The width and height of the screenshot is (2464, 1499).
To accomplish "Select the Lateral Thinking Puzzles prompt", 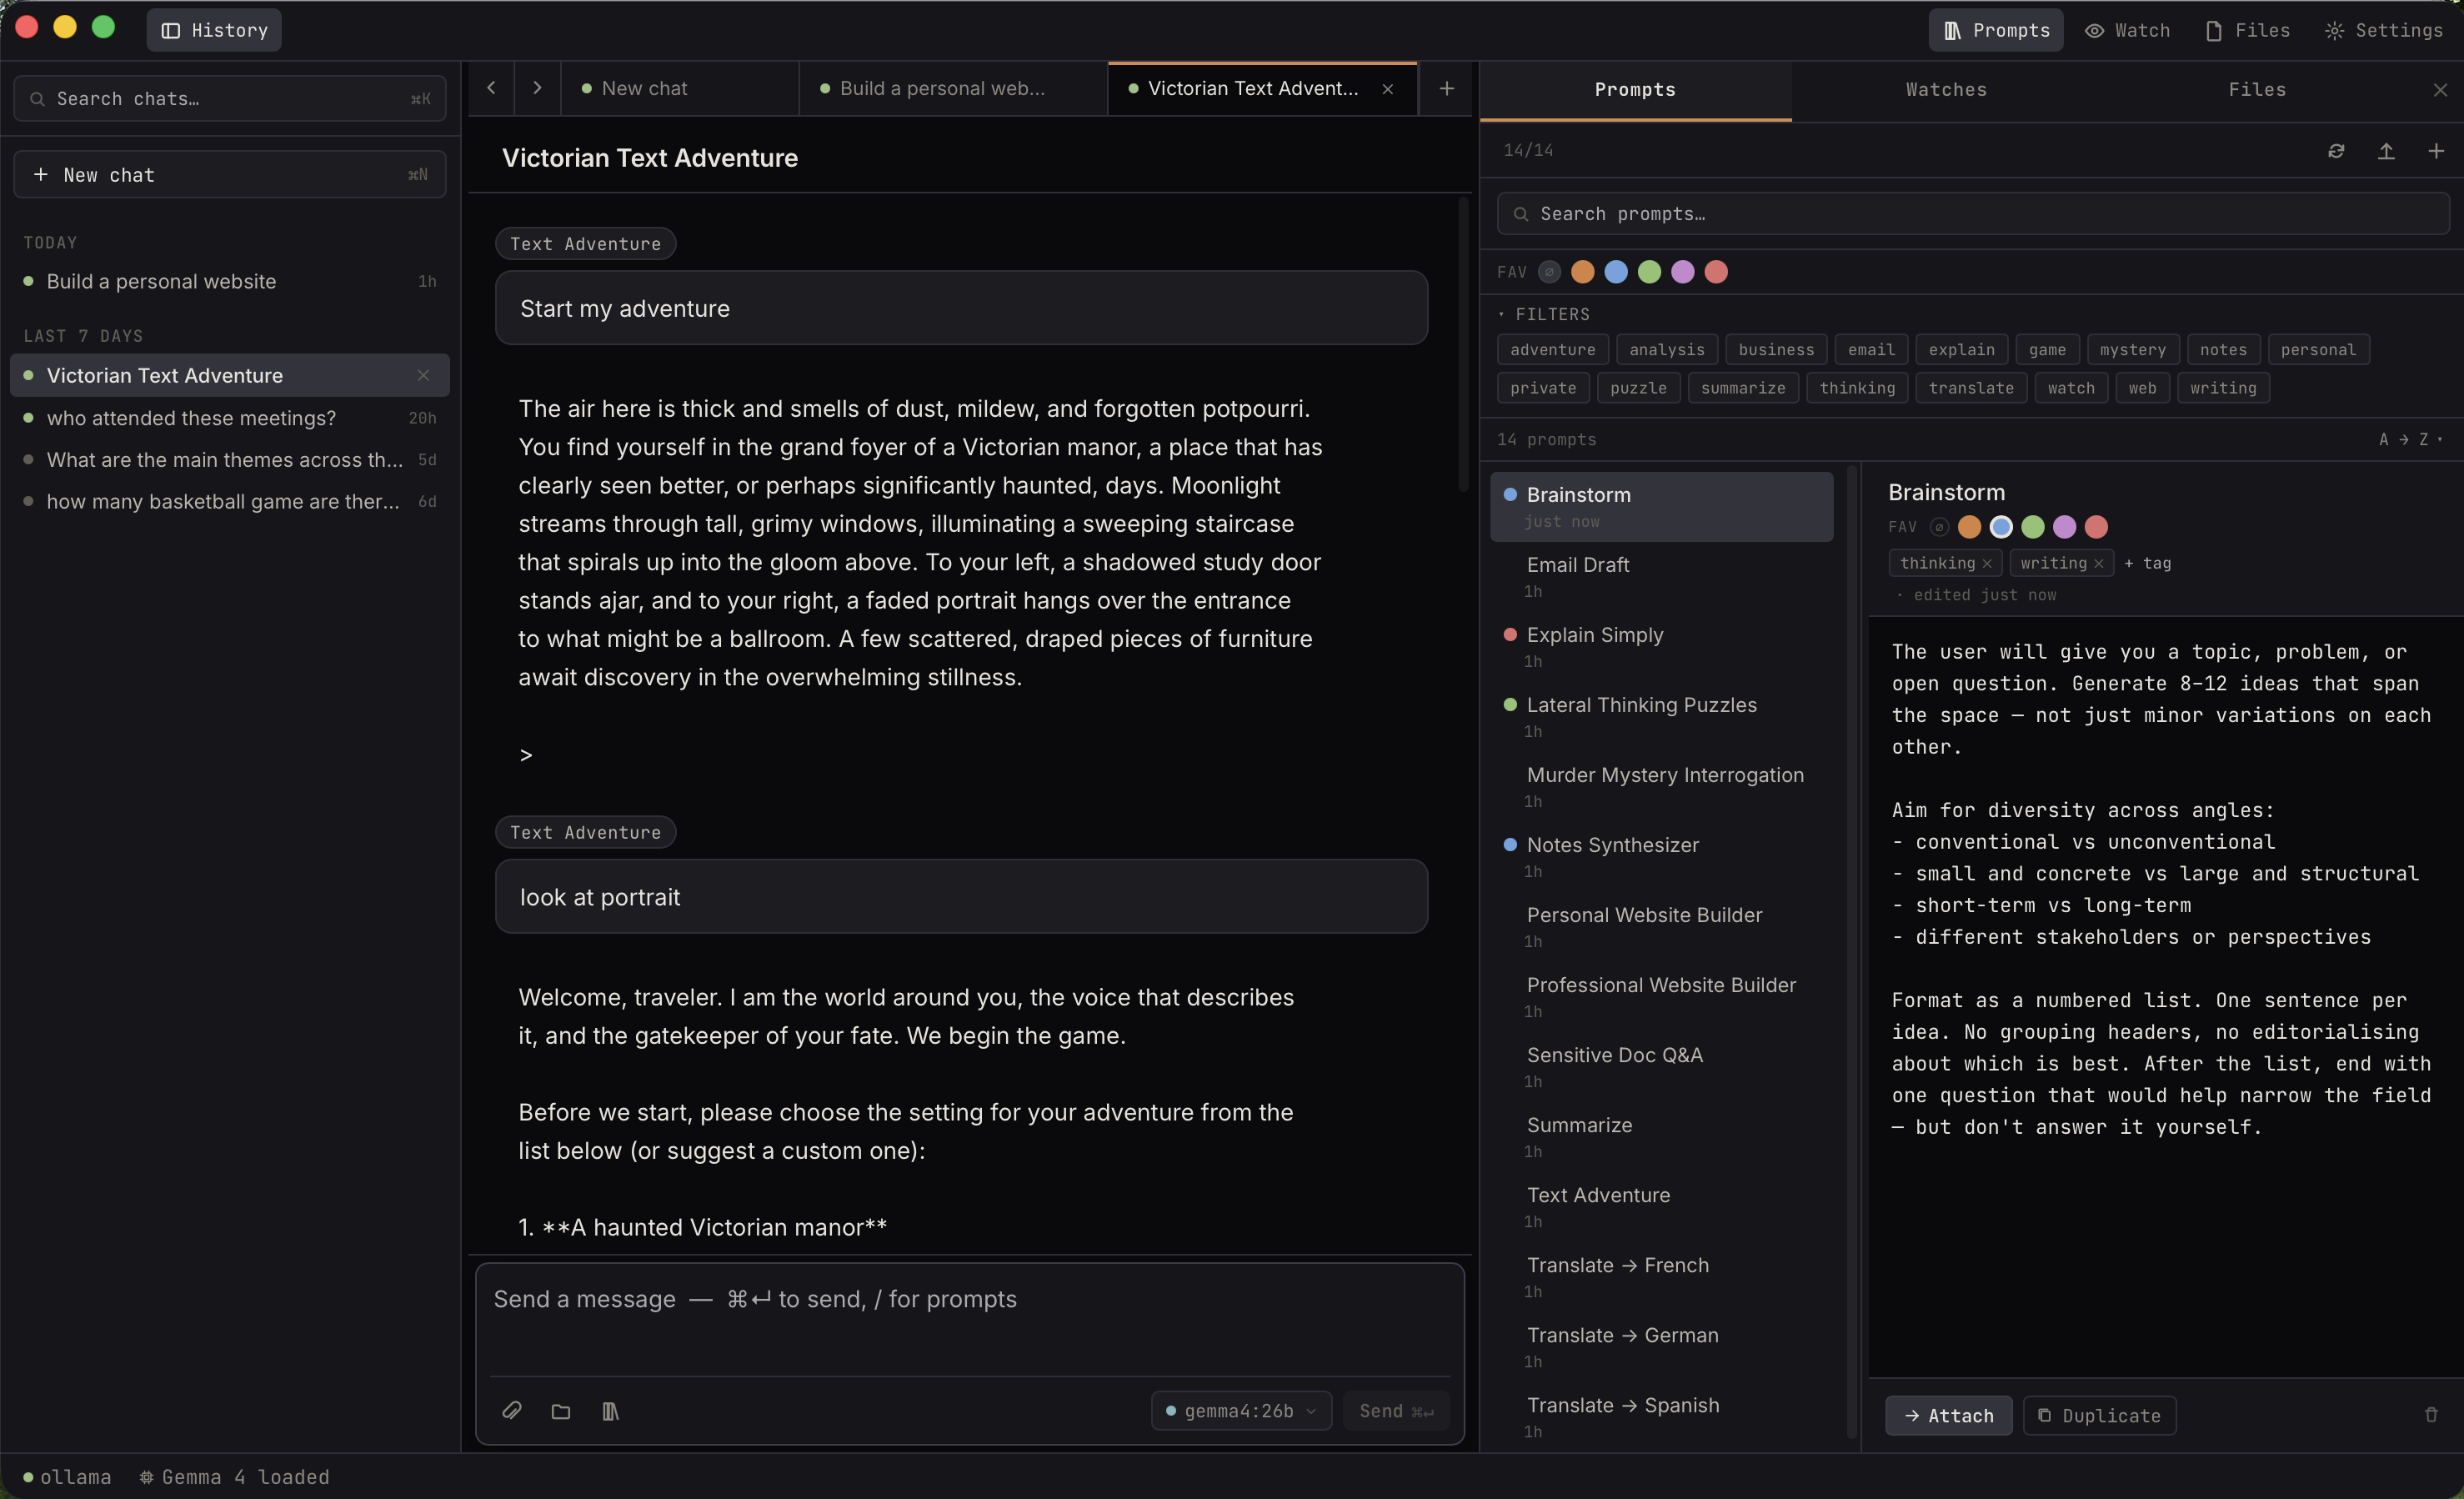I will pos(1661,717).
